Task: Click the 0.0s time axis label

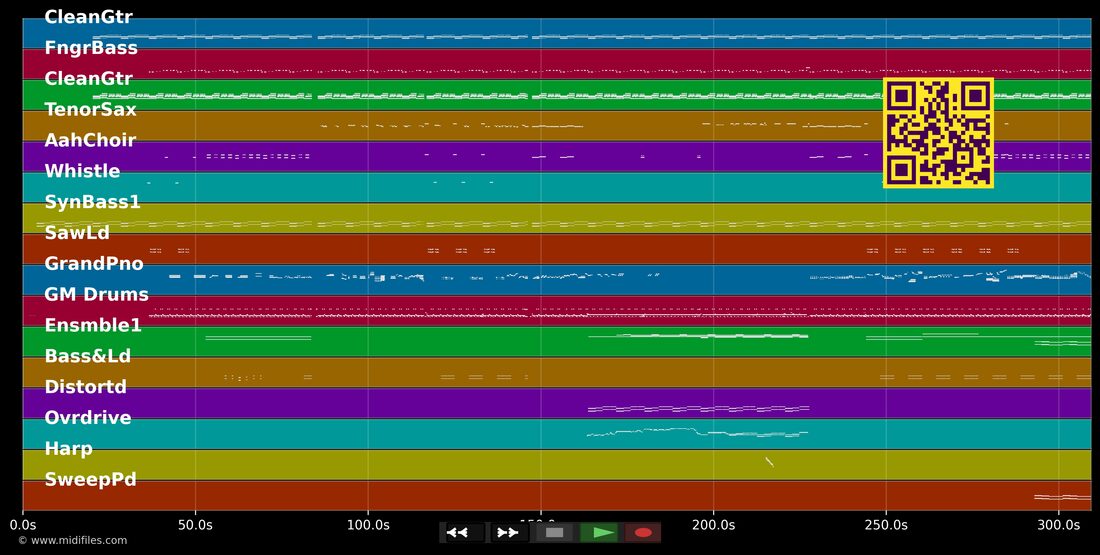Action: [x=22, y=525]
